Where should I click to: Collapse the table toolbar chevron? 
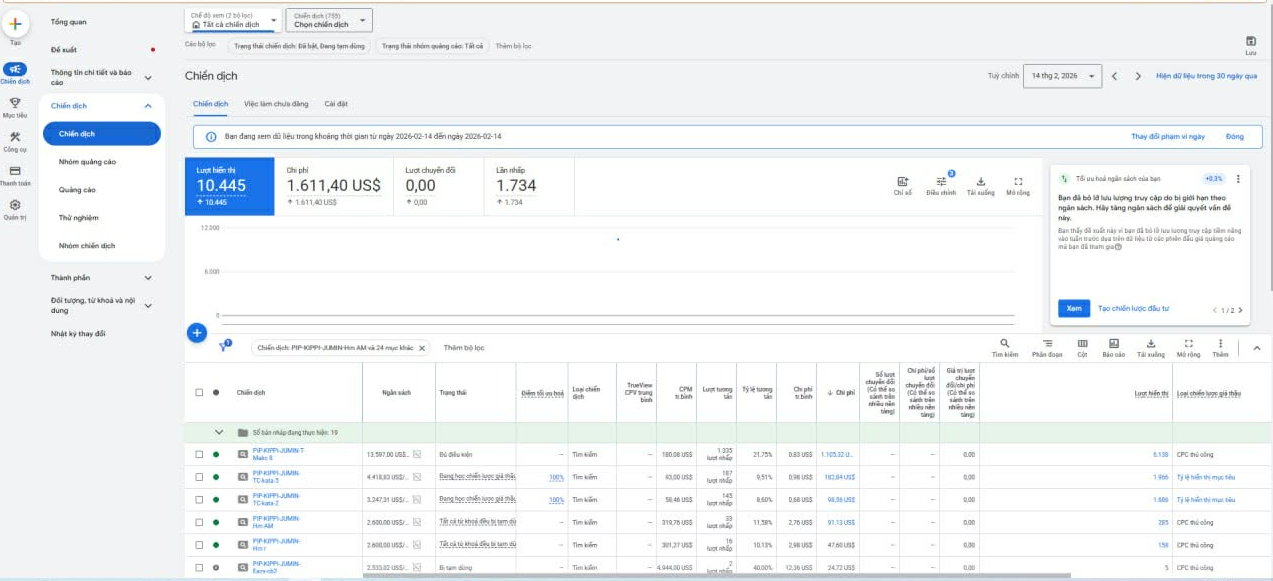1257,347
